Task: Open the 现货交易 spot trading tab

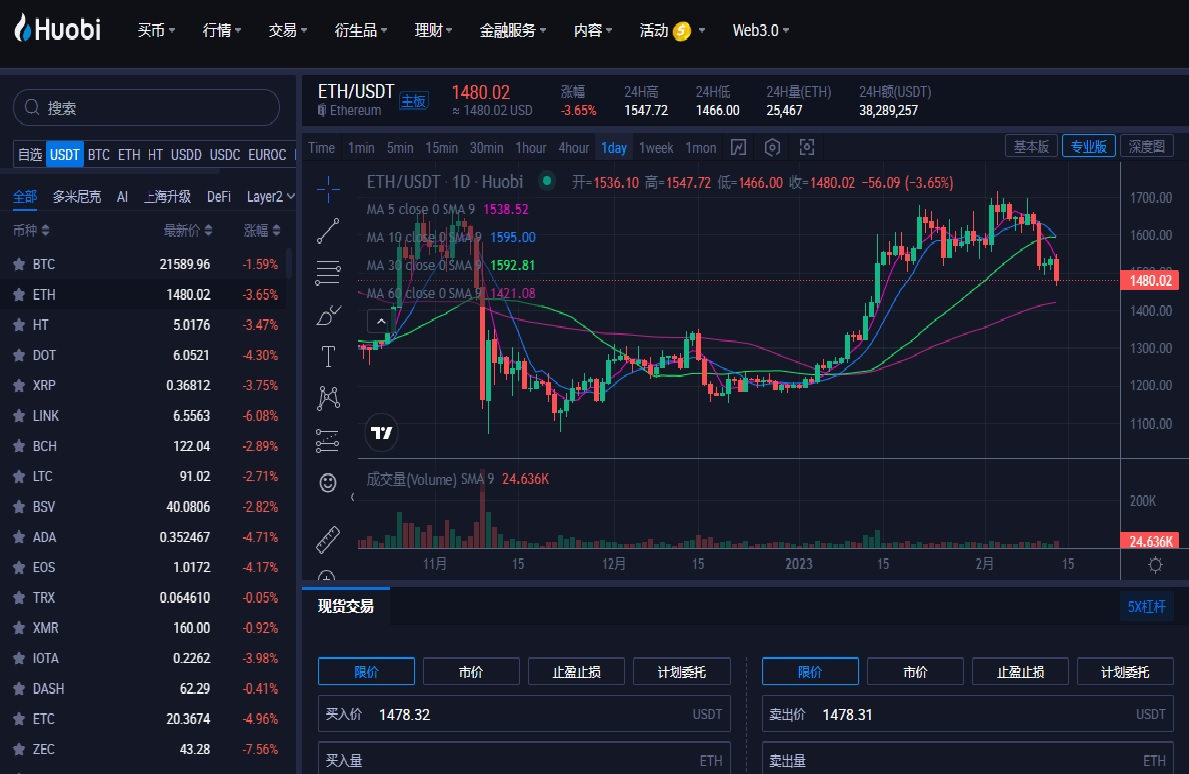Action: coord(346,606)
